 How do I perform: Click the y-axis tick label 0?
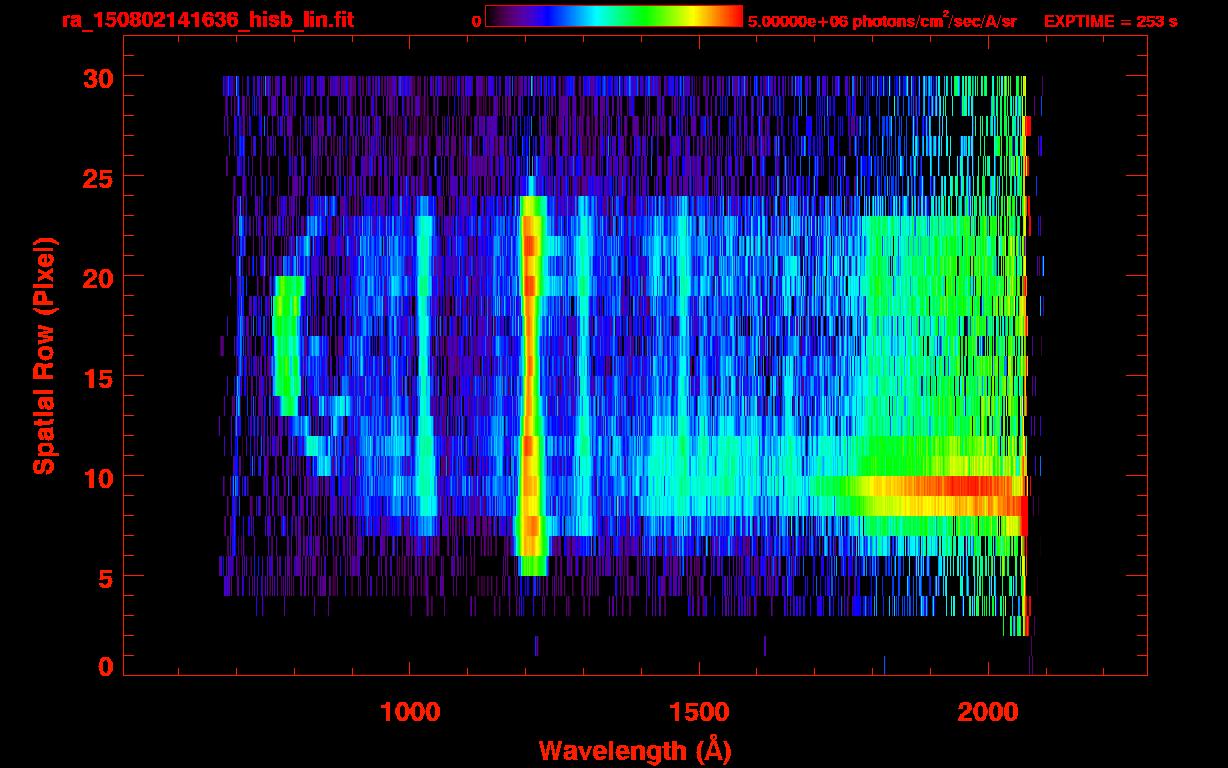tap(105, 666)
